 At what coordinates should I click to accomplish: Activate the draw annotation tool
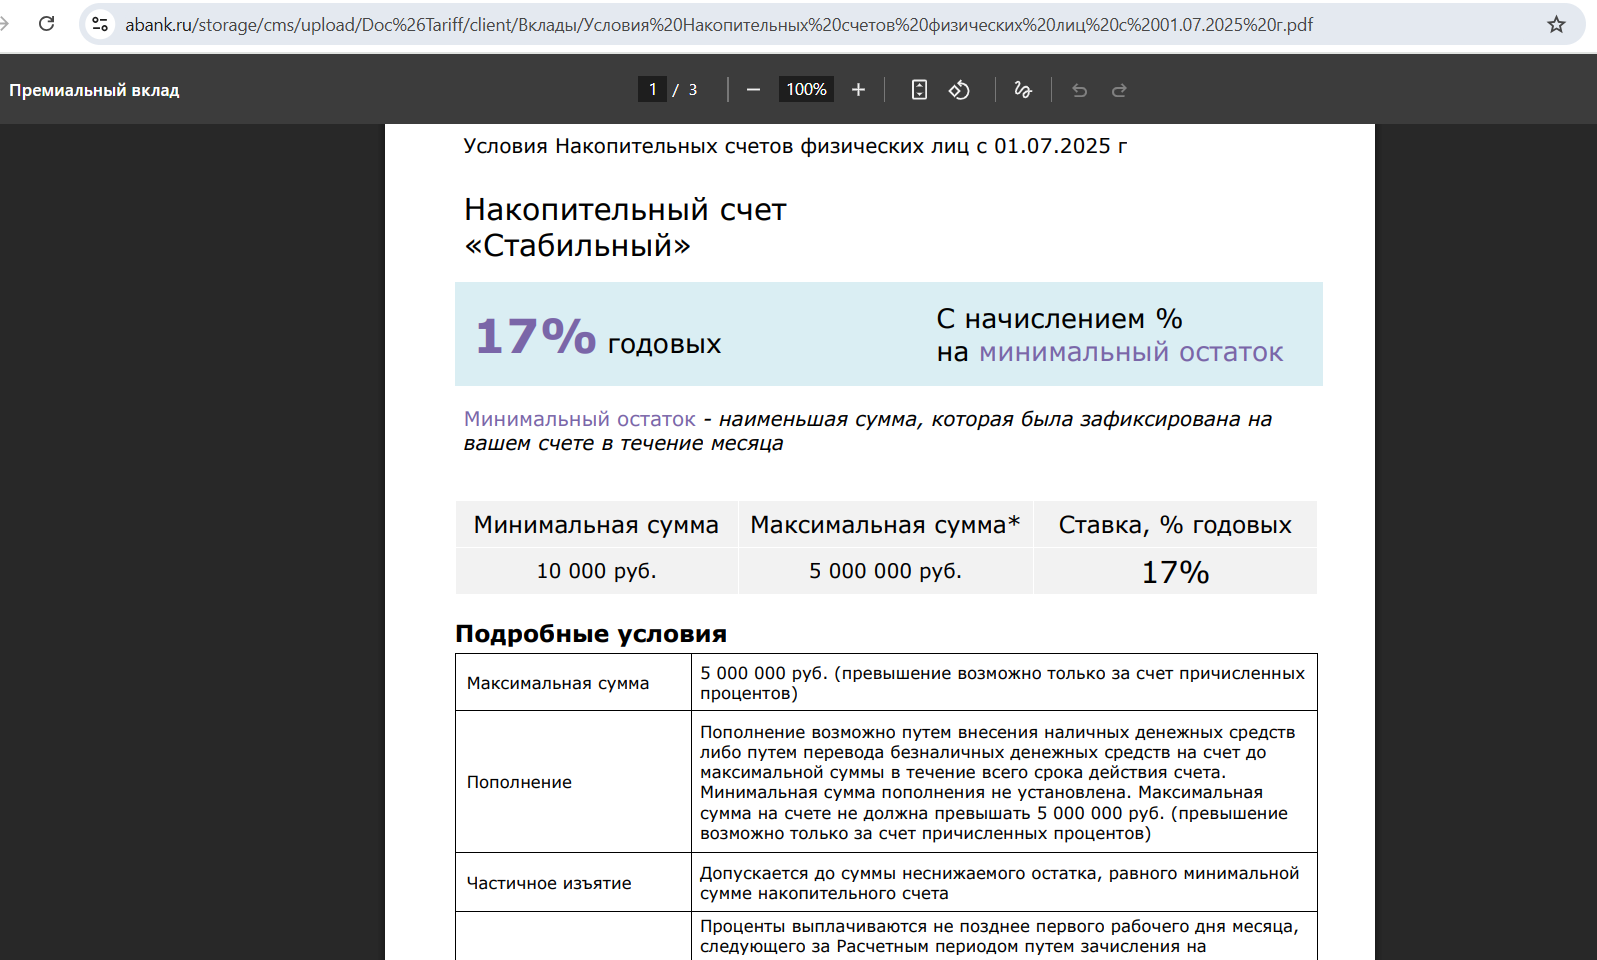coord(1022,90)
